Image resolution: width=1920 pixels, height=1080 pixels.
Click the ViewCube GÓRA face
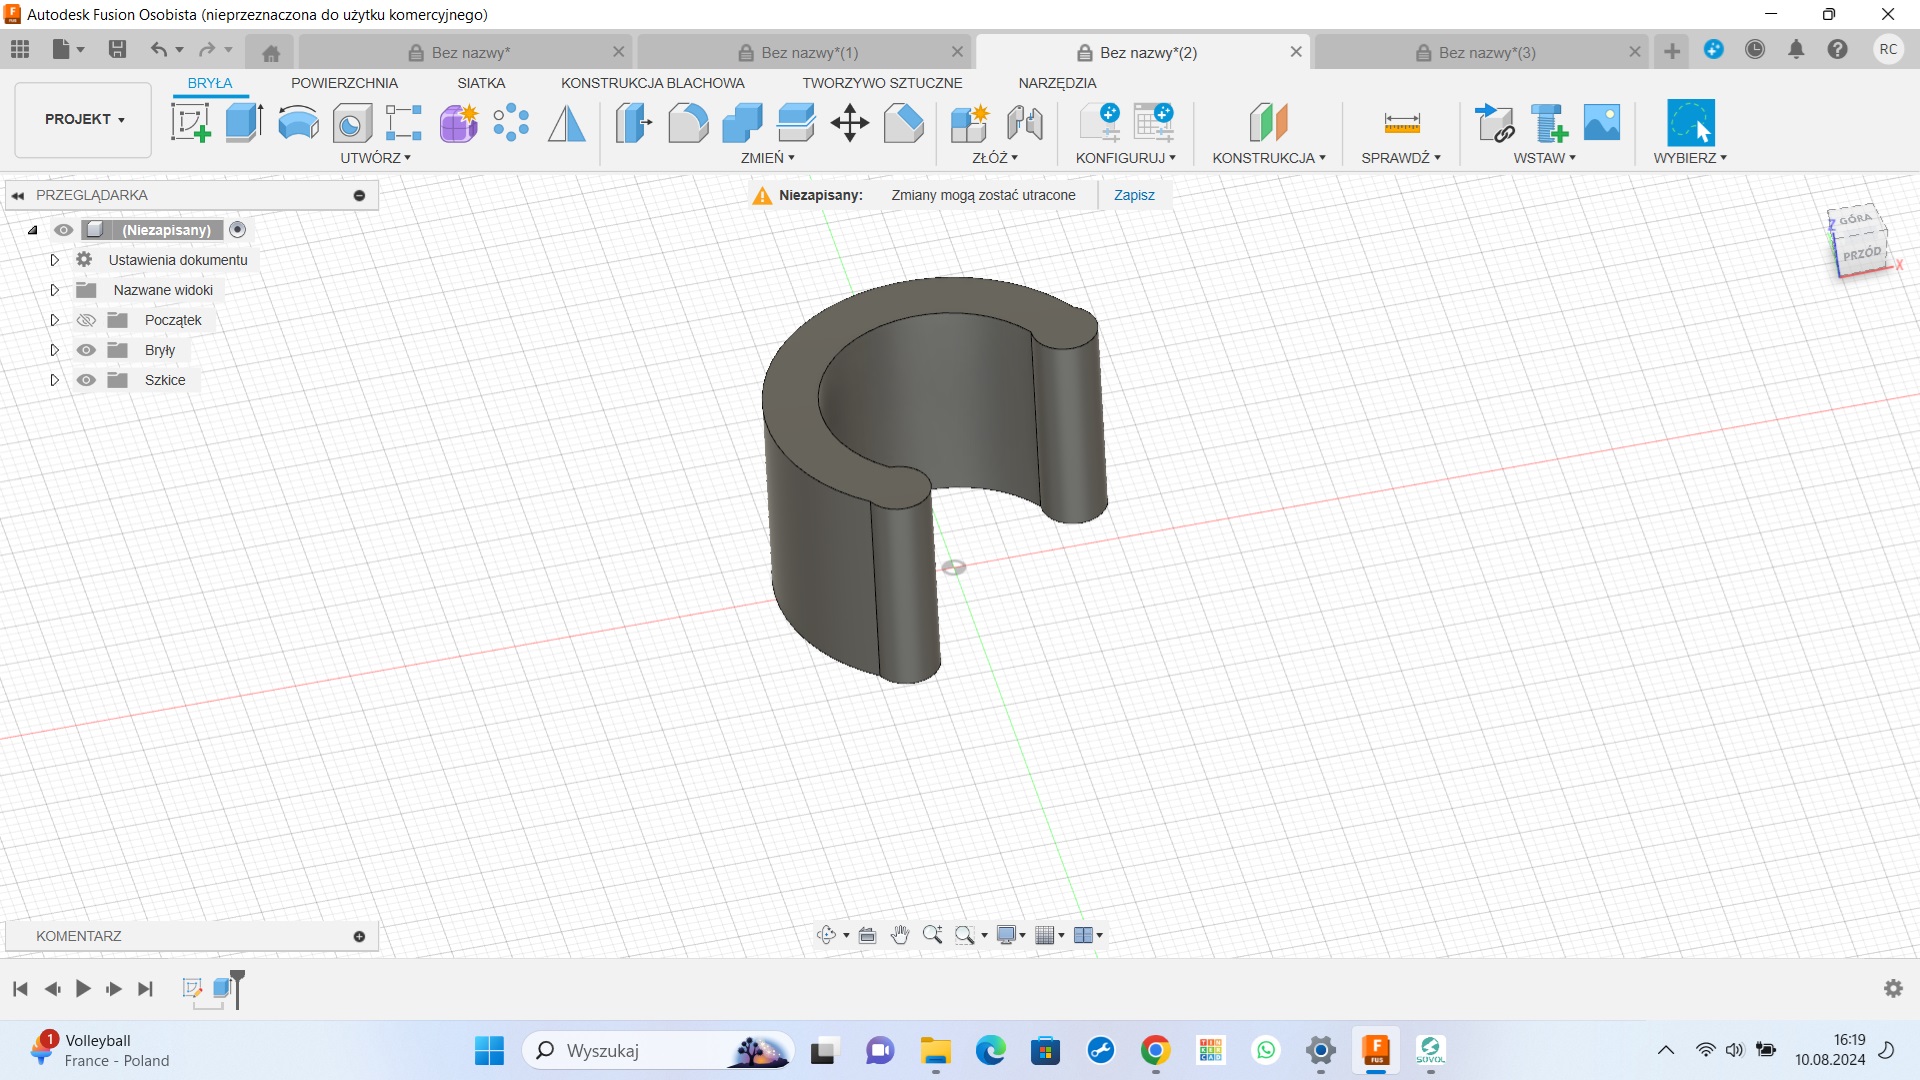(1855, 219)
